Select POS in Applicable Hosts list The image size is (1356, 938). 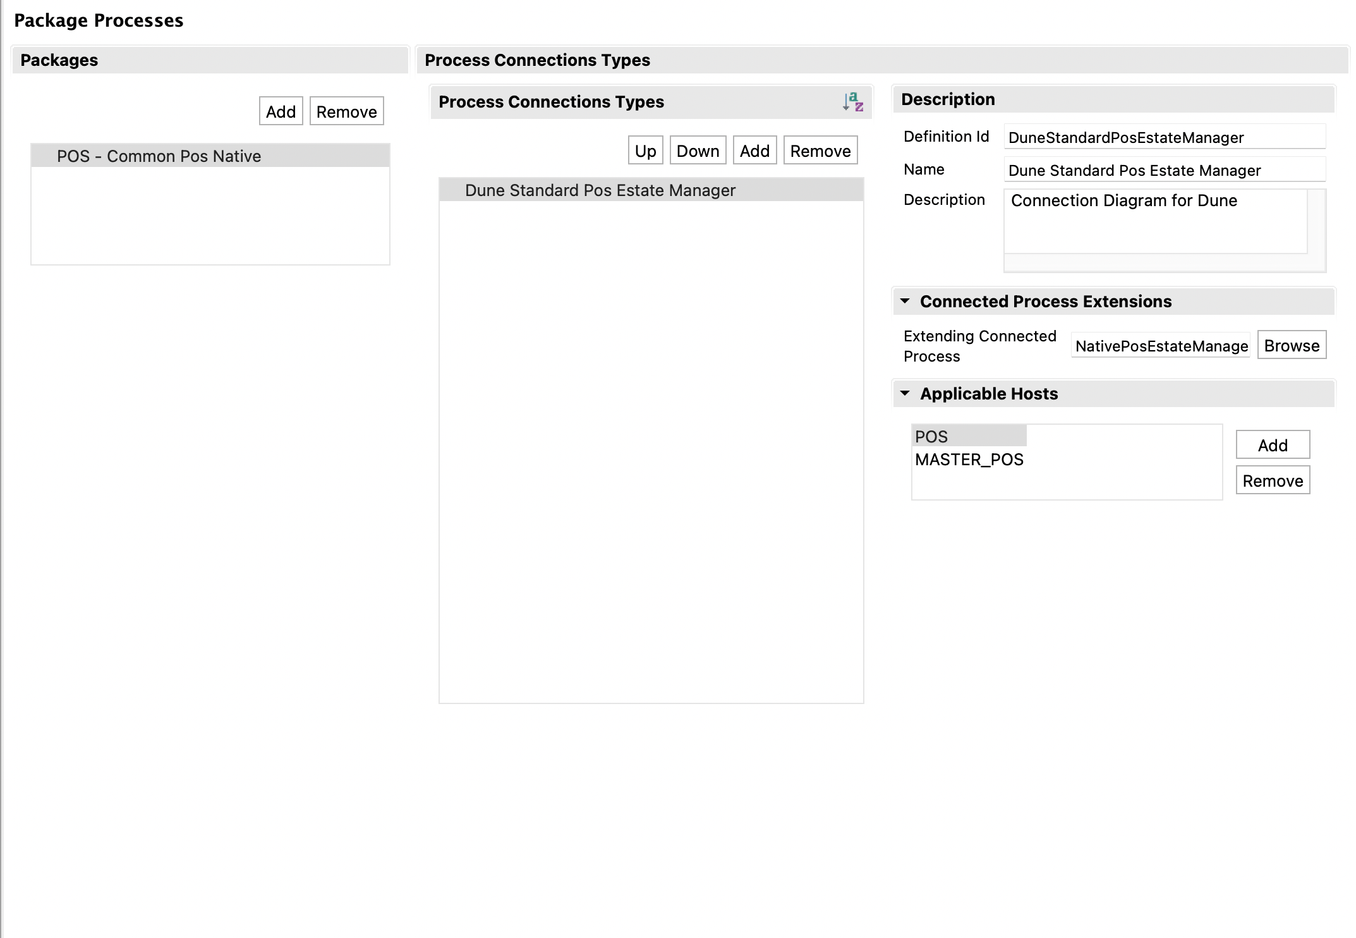969,436
